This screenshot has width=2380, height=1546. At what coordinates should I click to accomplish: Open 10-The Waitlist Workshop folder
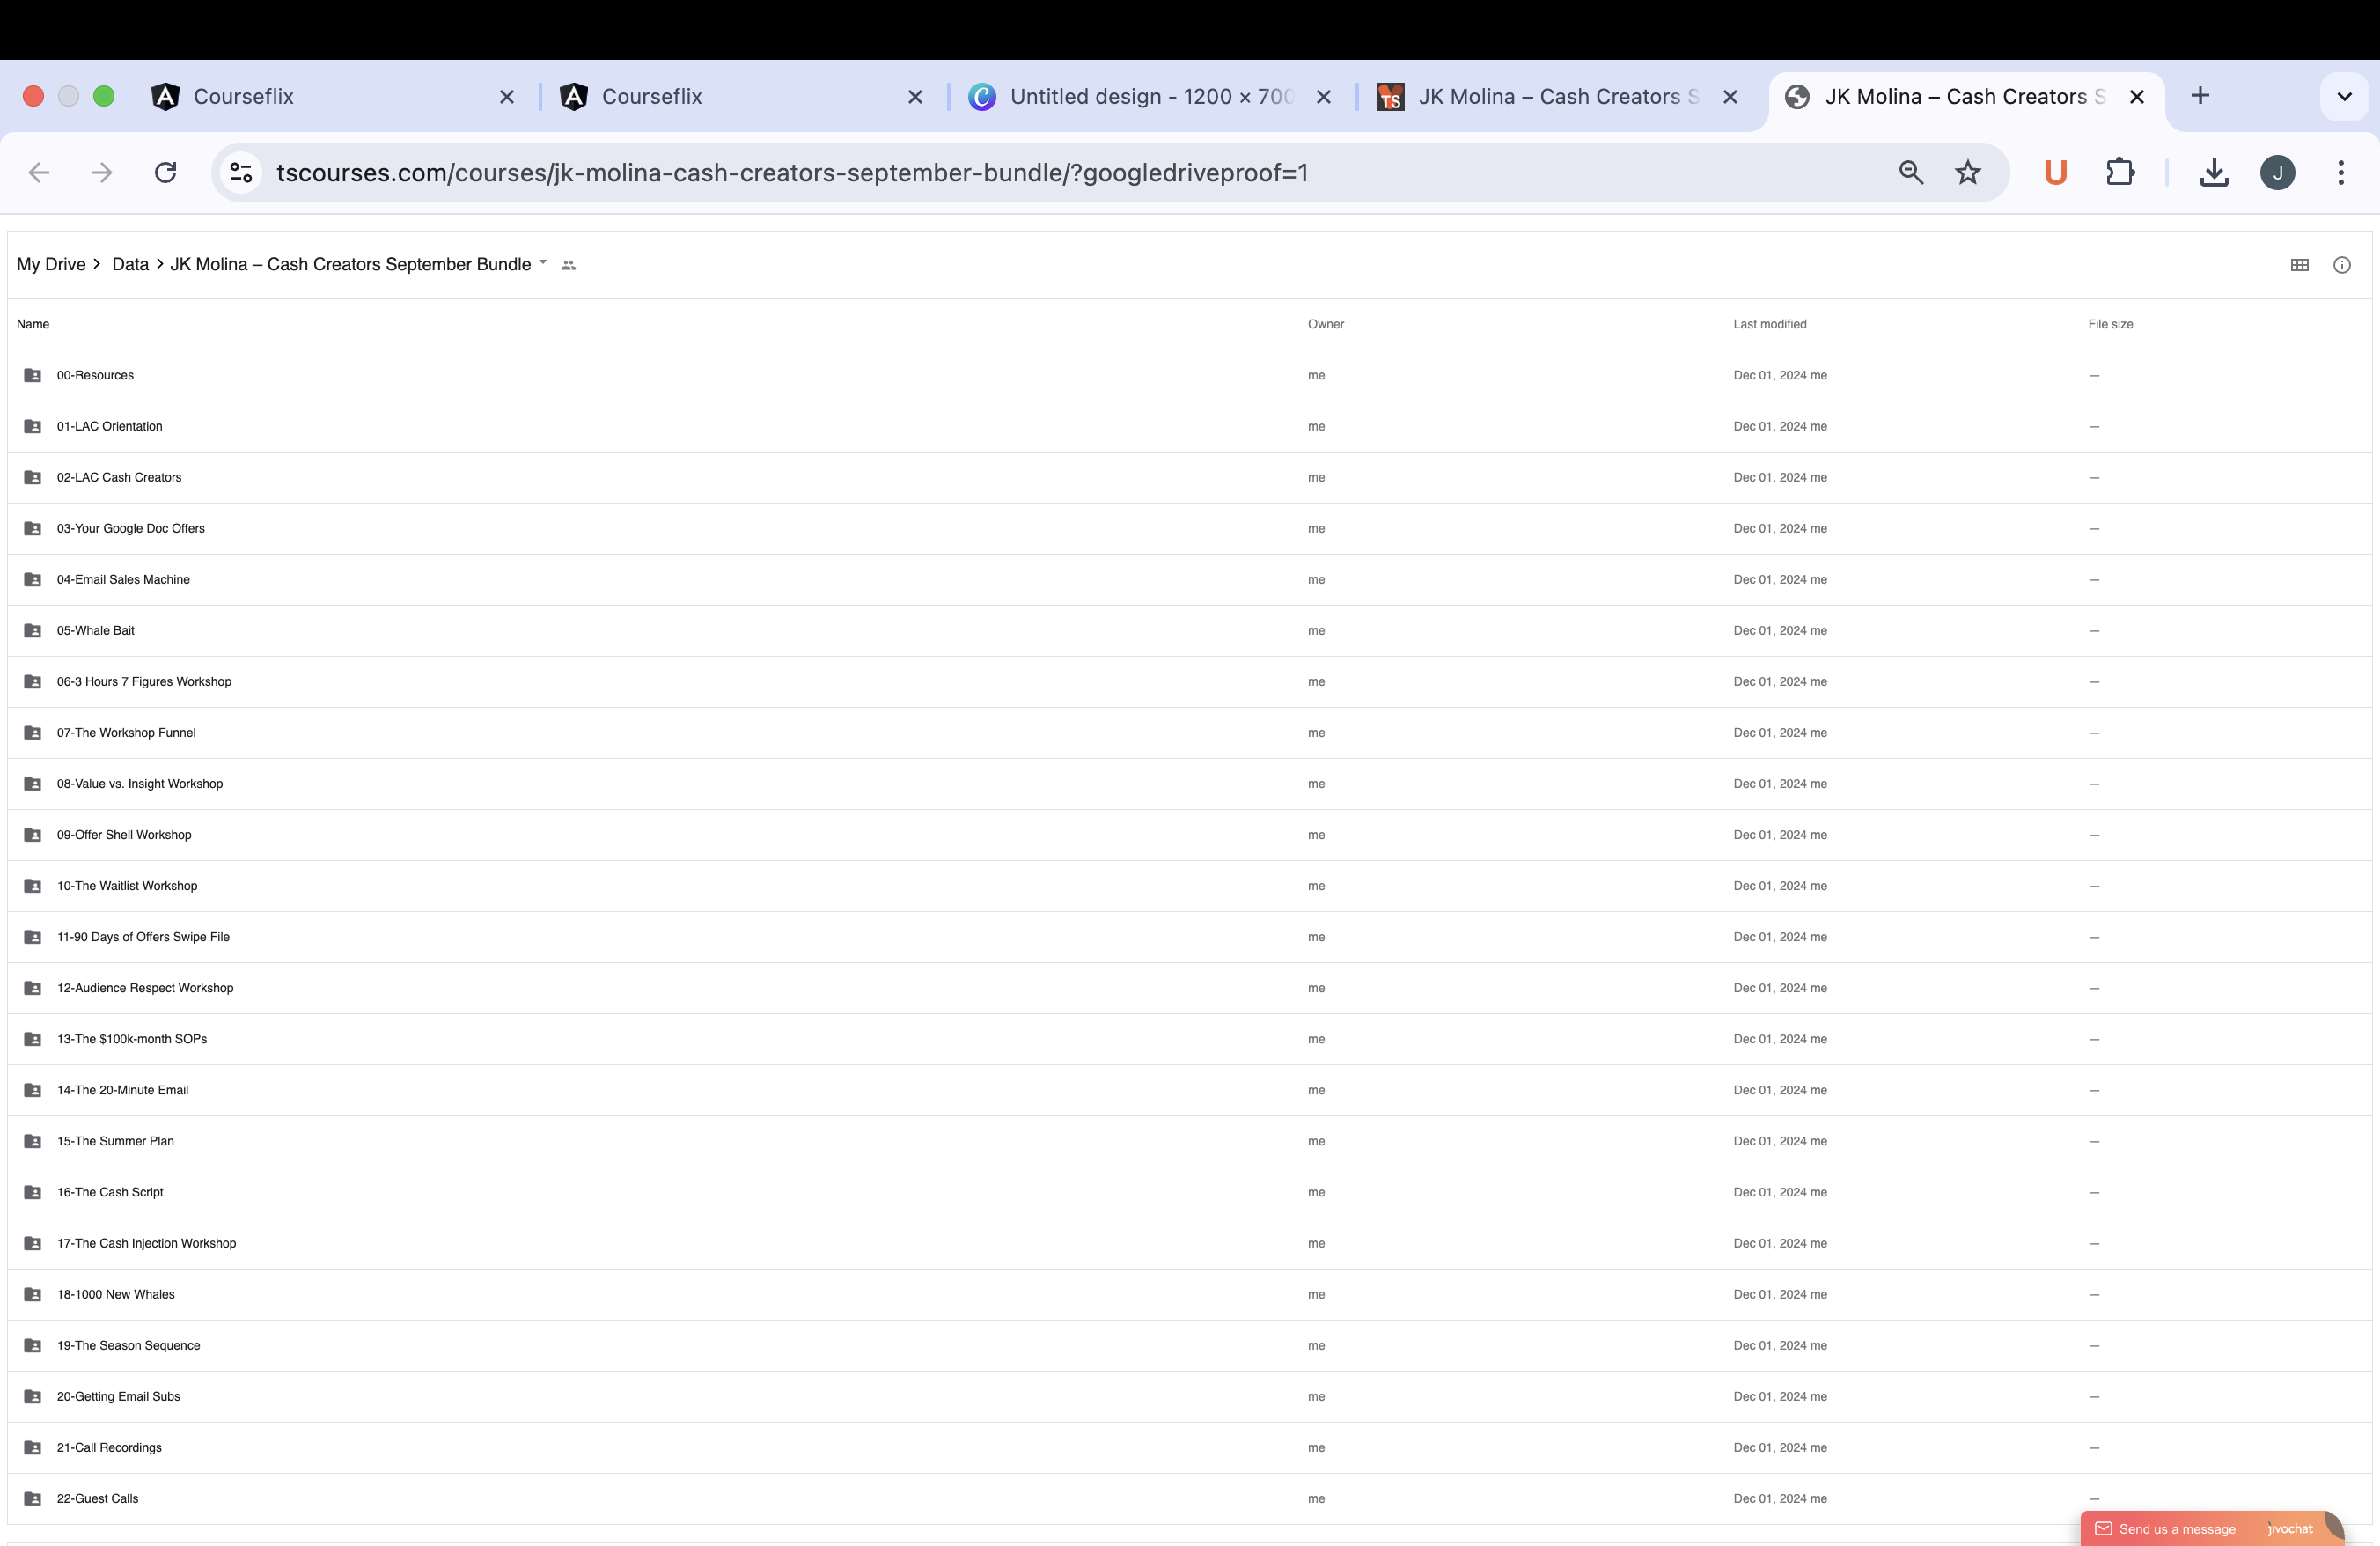[1189, 886]
